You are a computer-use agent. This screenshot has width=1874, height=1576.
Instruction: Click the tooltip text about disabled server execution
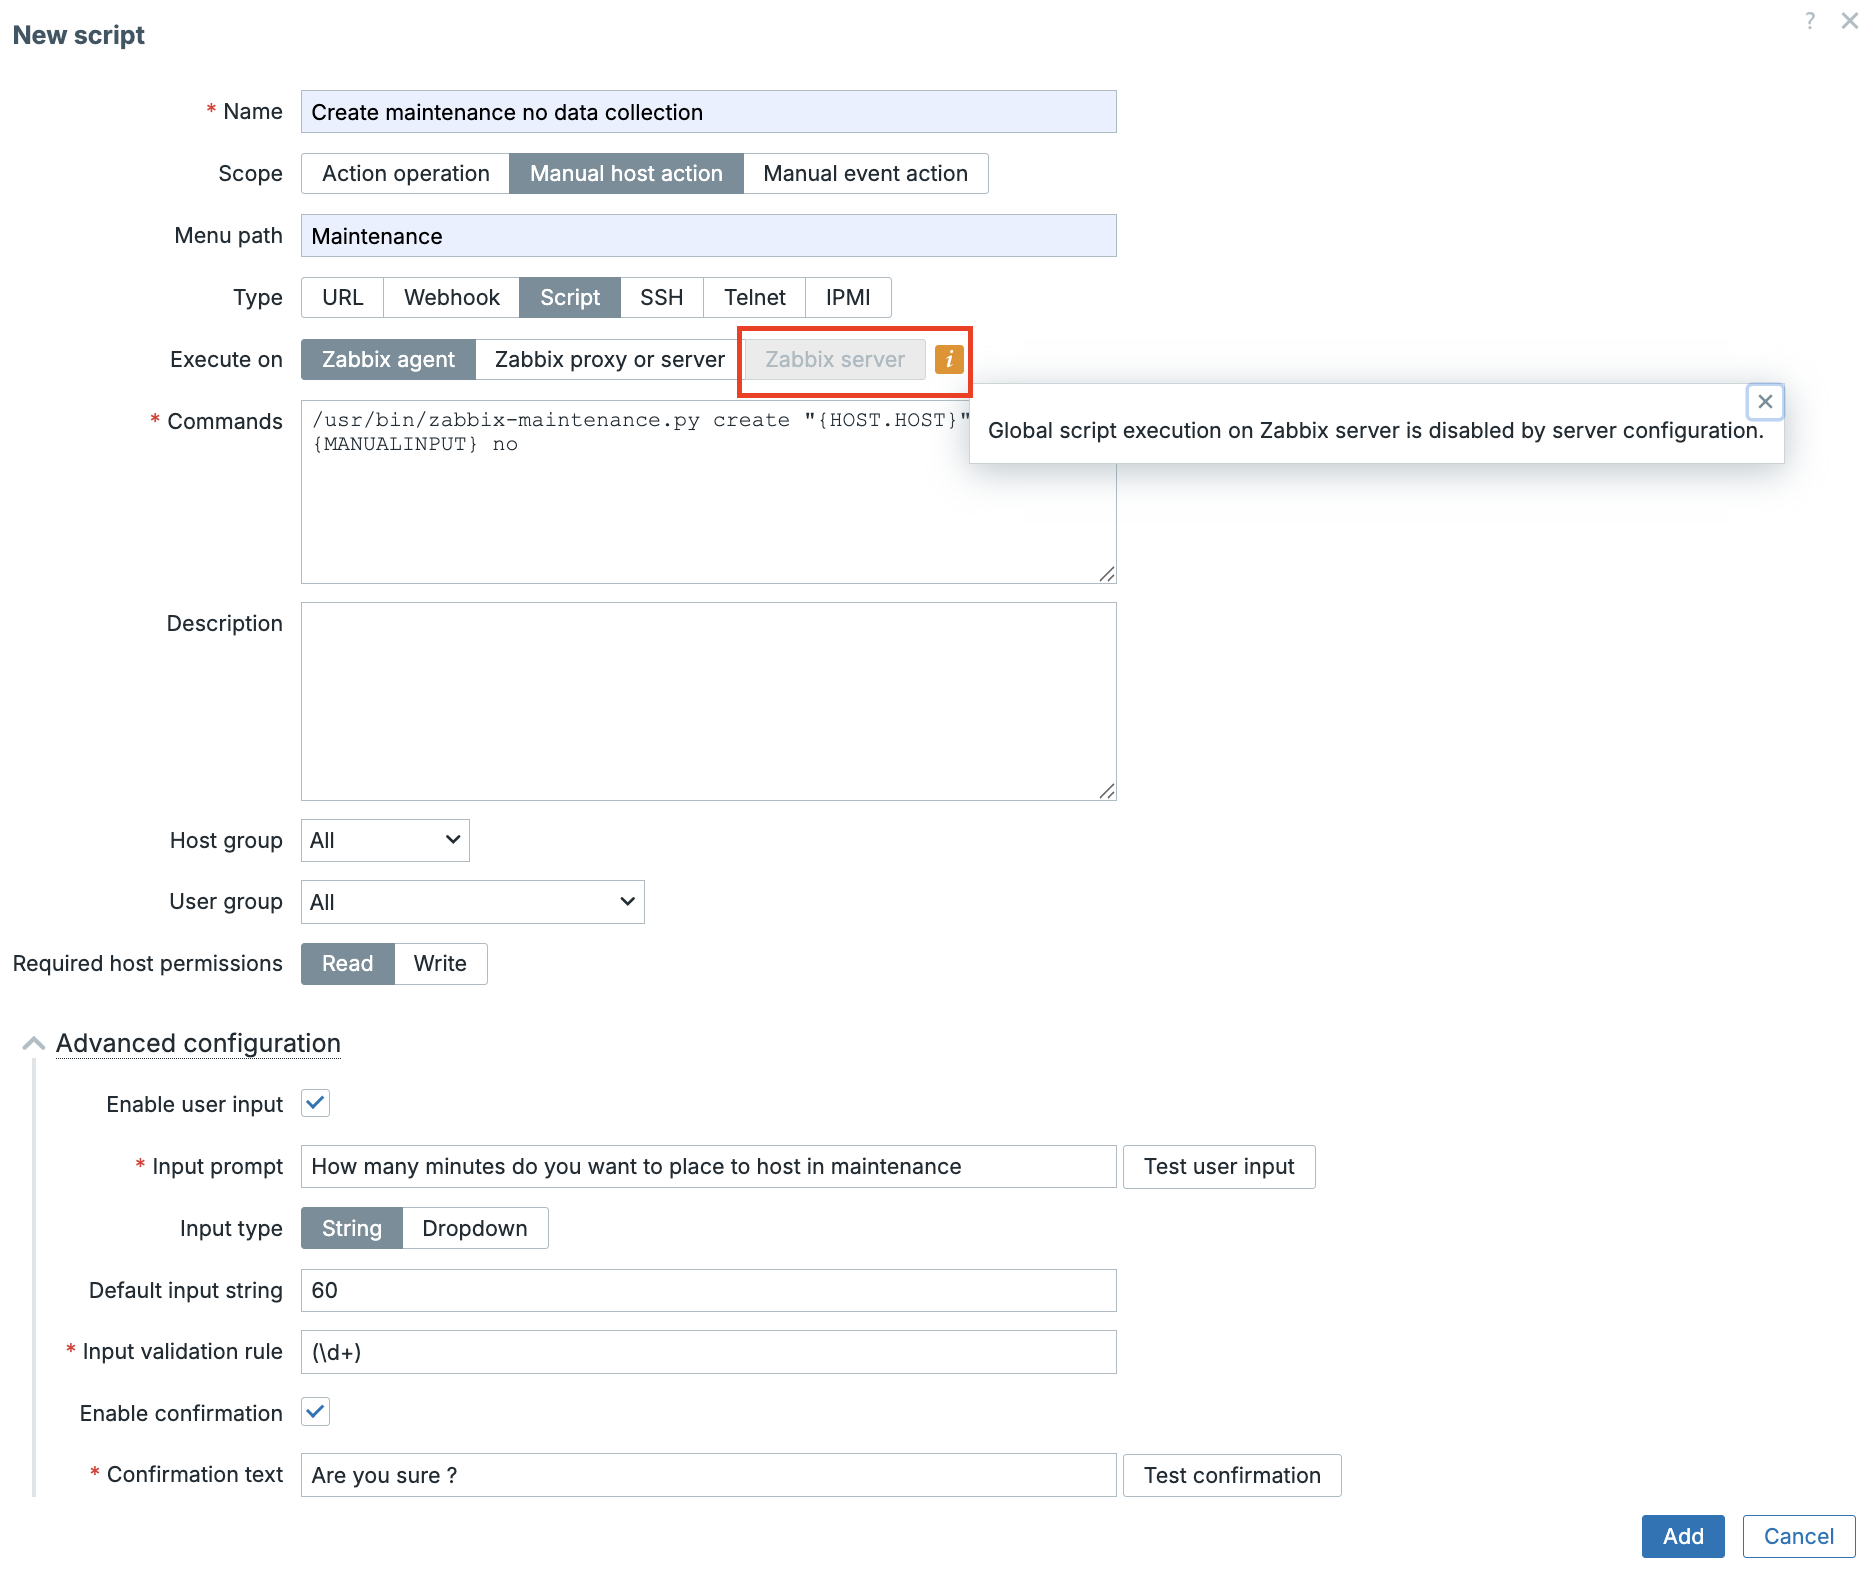[1376, 431]
